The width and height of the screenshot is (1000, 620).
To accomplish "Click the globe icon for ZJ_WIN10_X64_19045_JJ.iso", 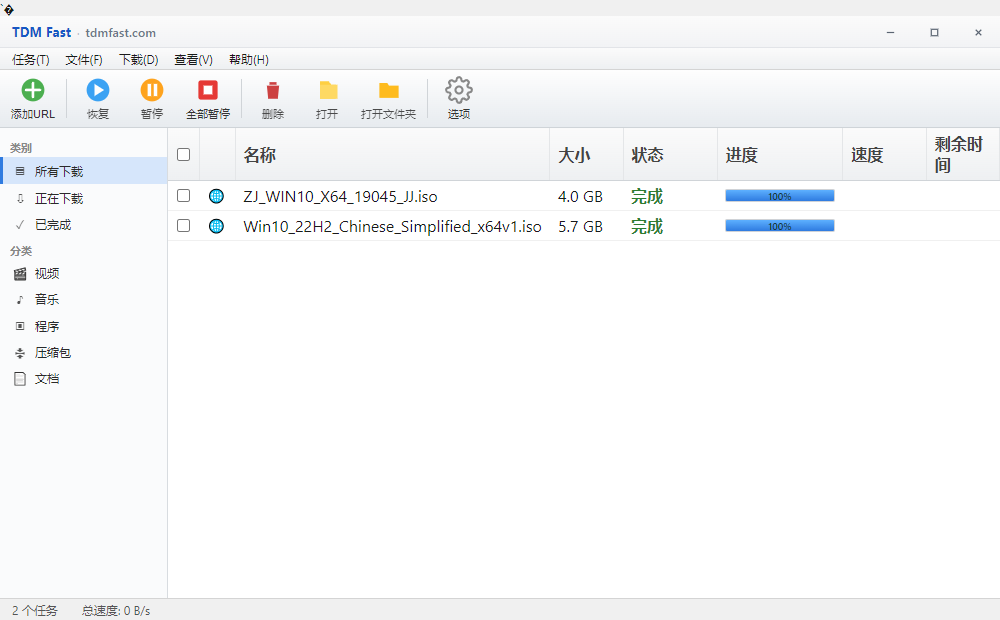I will click(x=216, y=196).
